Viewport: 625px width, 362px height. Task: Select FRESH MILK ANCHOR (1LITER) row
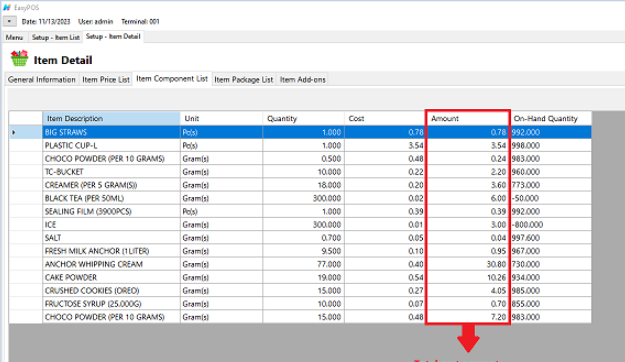point(300,251)
